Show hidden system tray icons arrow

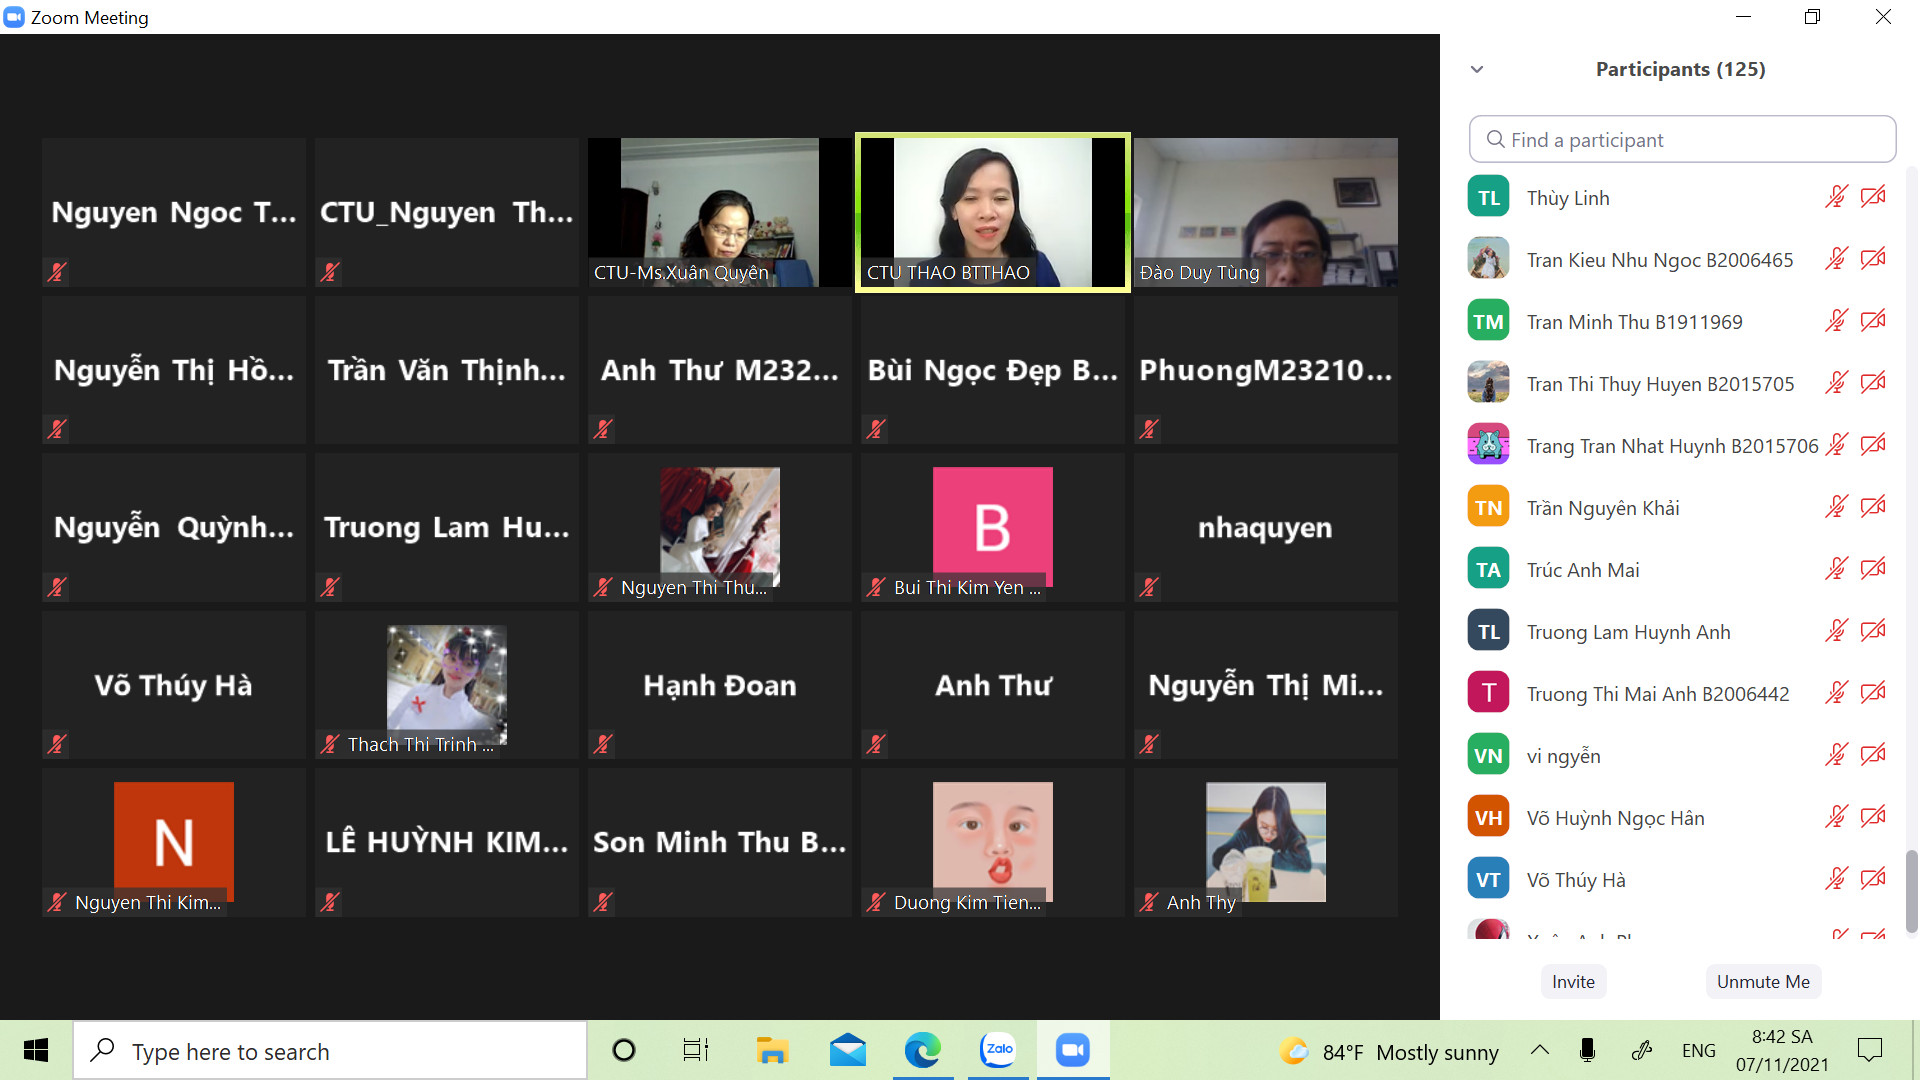tap(1540, 1050)
